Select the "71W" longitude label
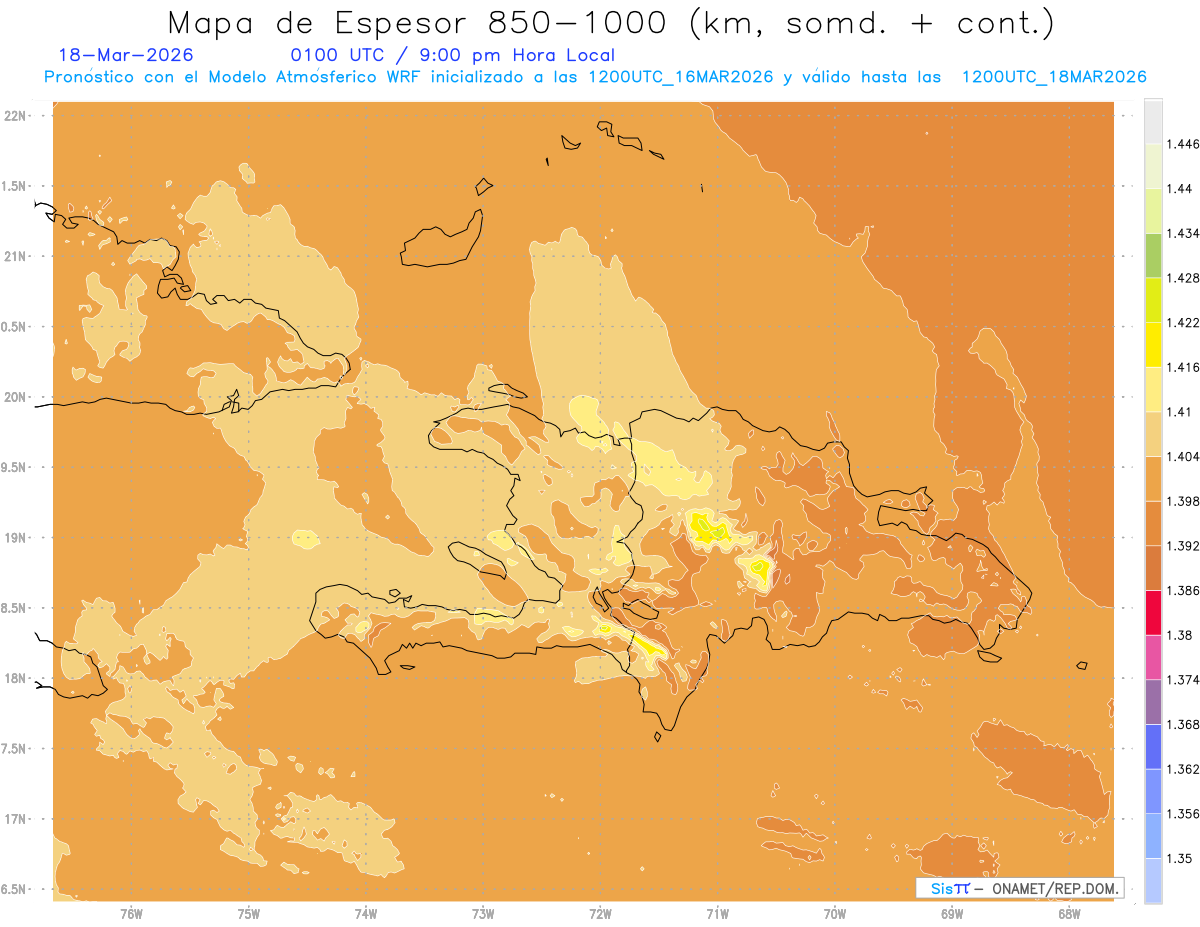 tap(717, 913)
